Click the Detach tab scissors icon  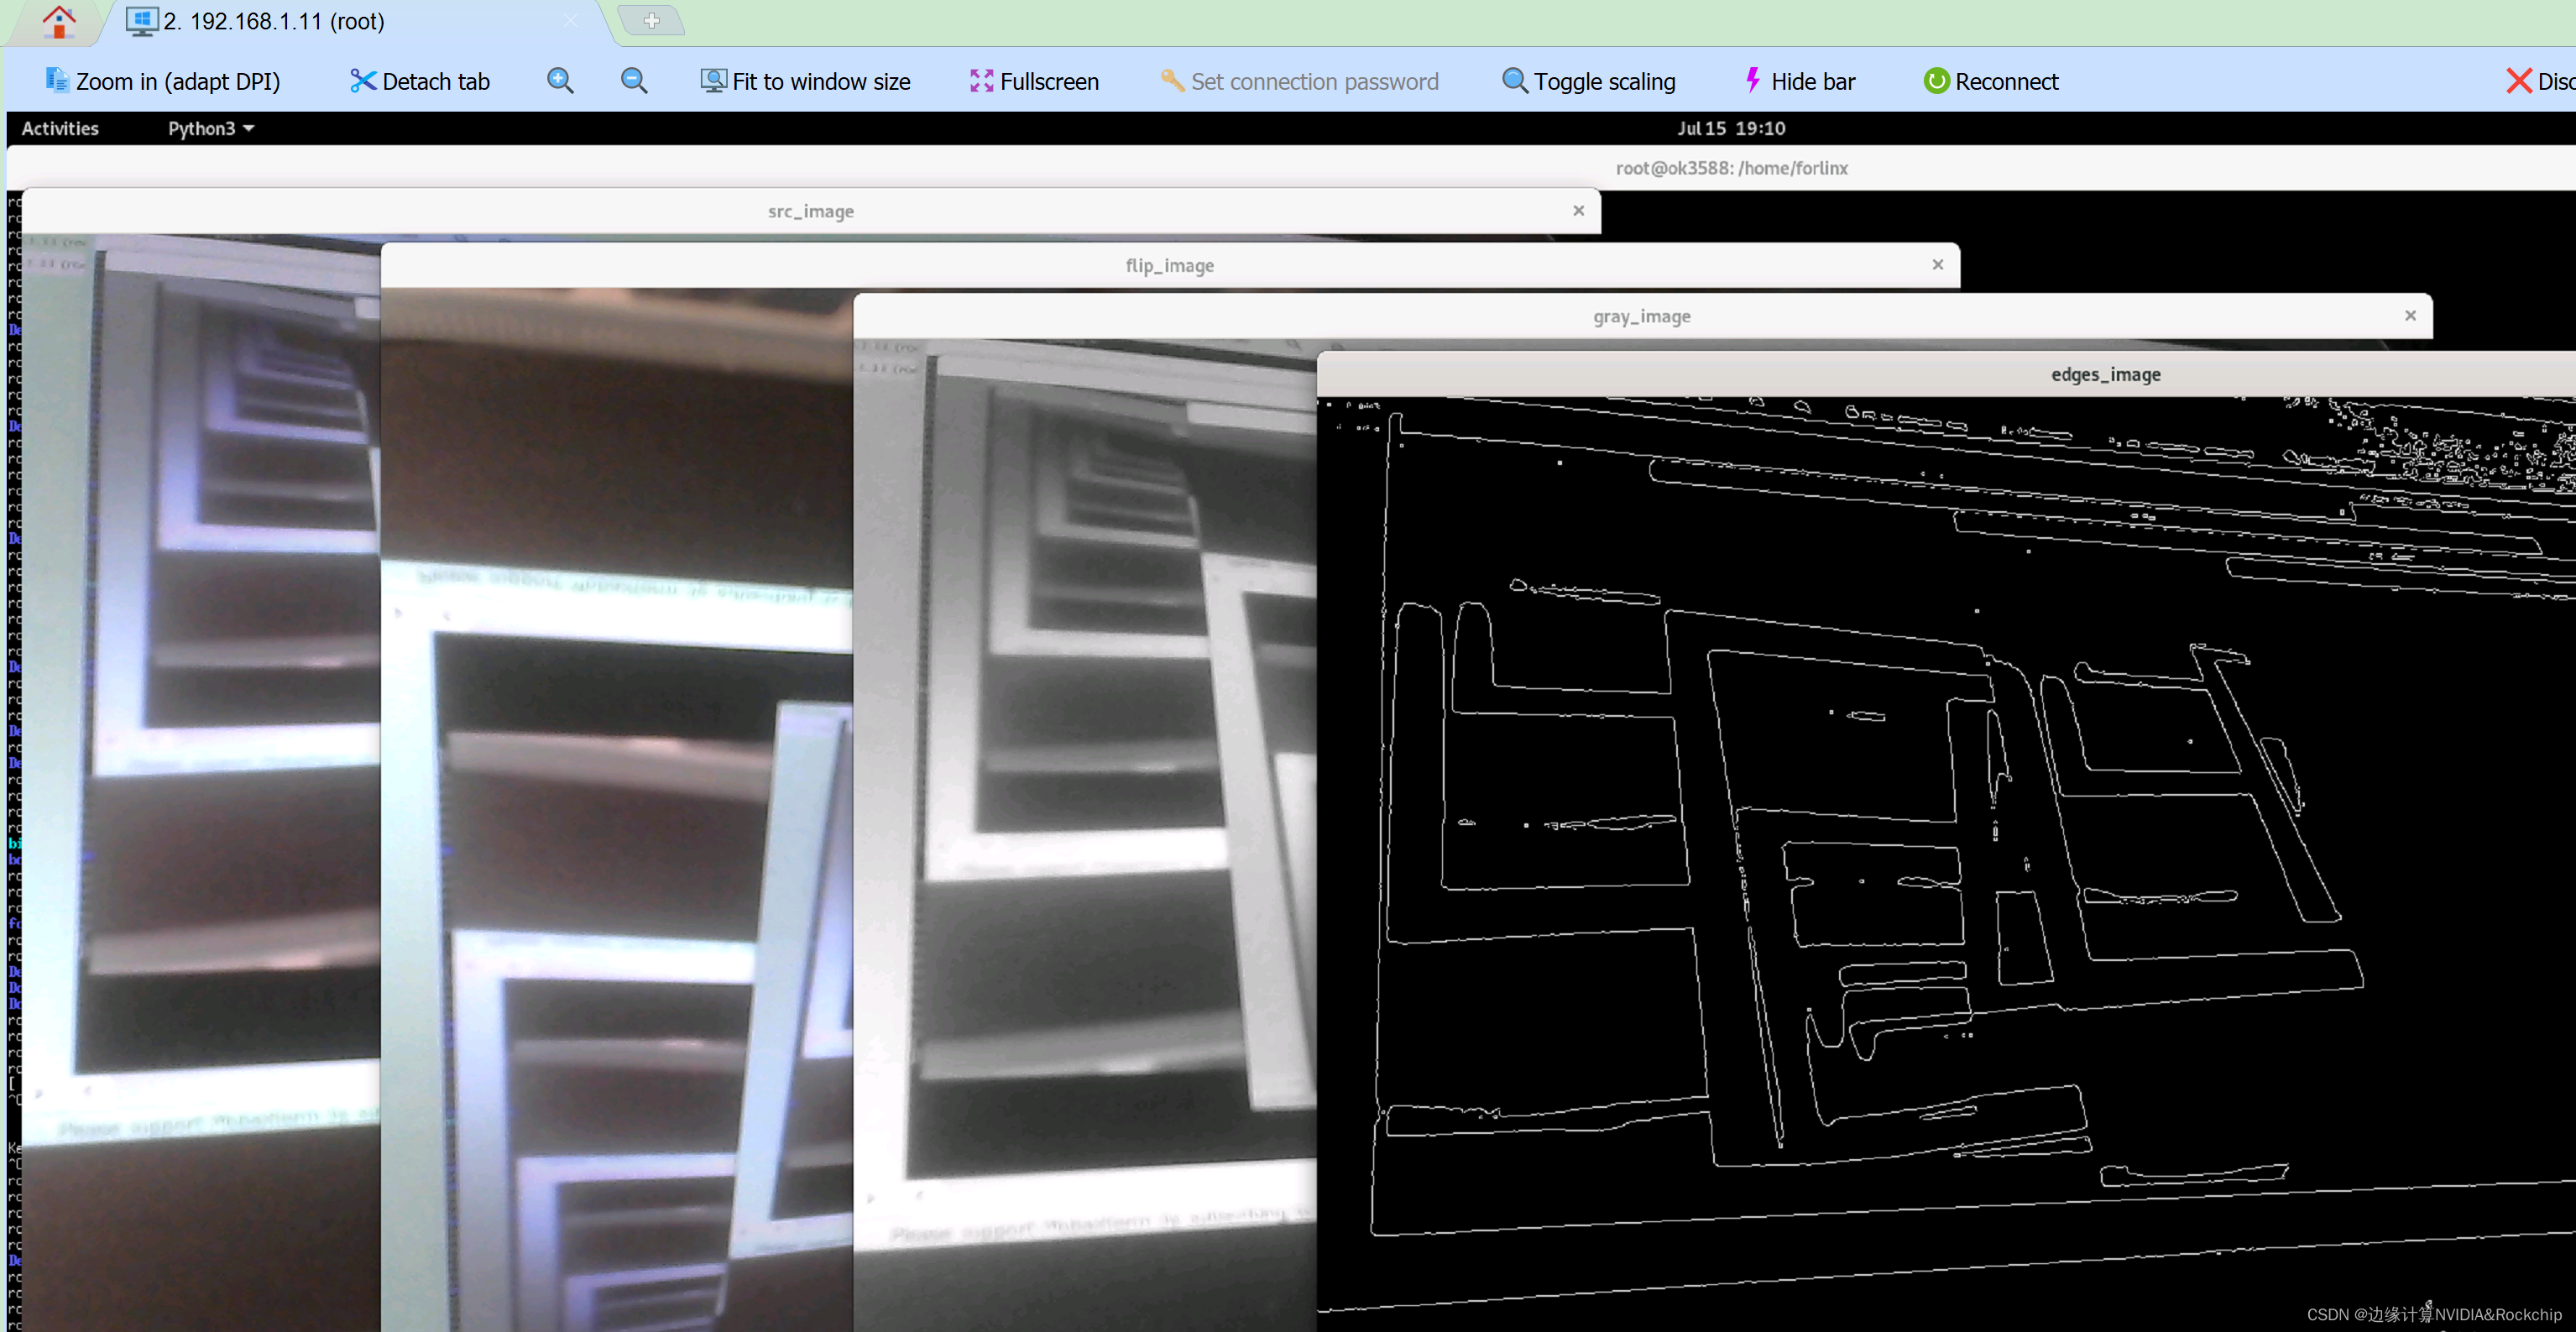pyautogui.click(x=362, y=80)
